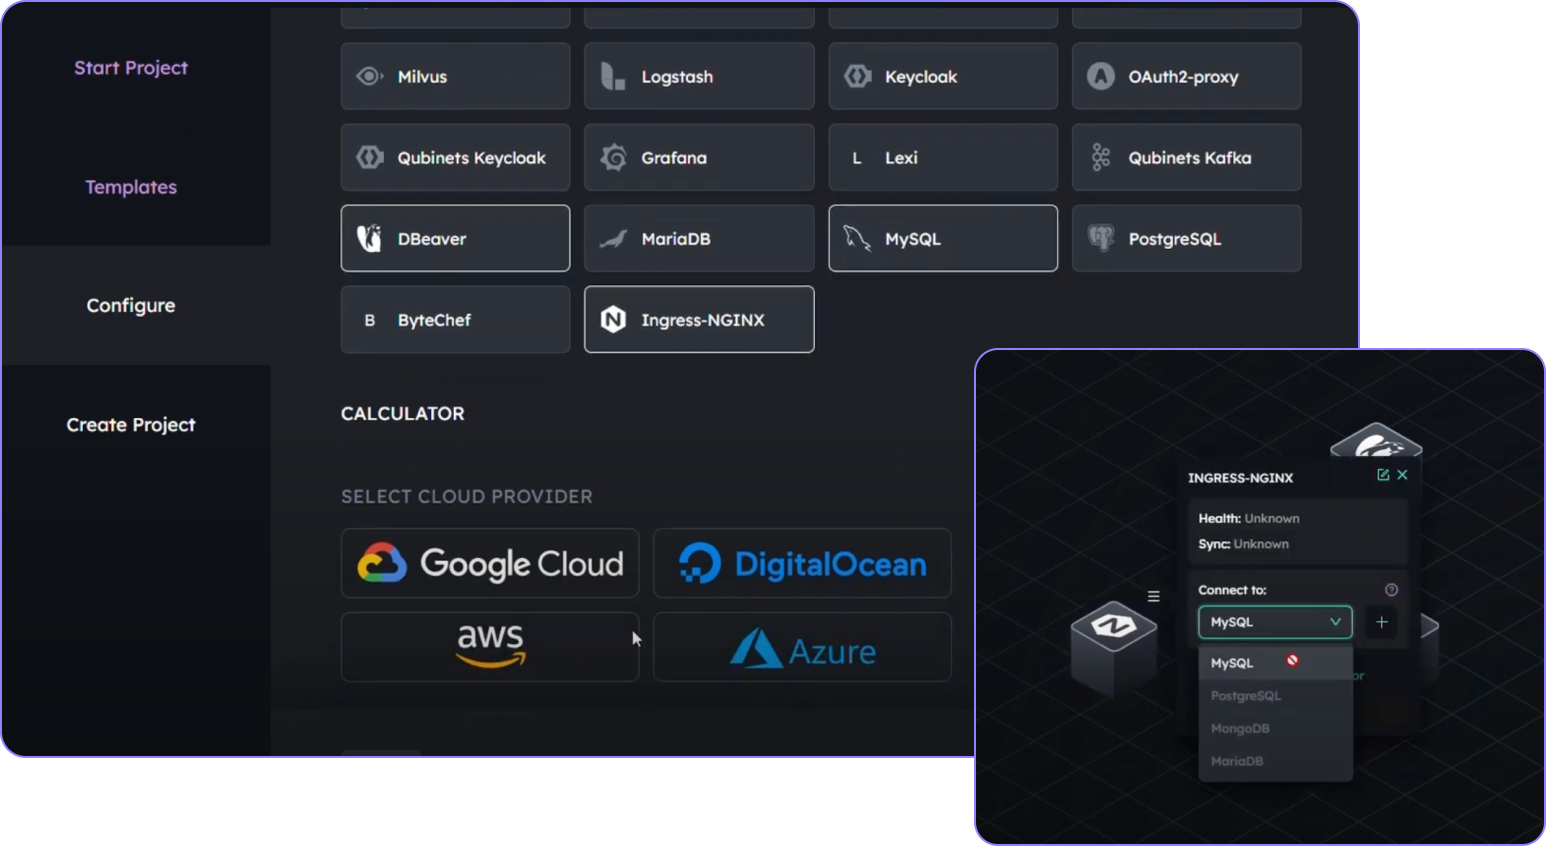Choose the Lexi tile

tap(943, 157)
